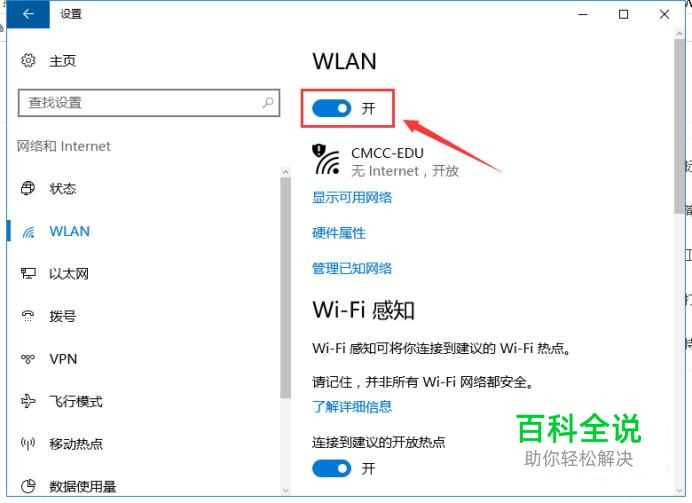Viewport: 692px width, 503px height.
Task: Open the Hardware properties link
Action: (x=338, y=233)
